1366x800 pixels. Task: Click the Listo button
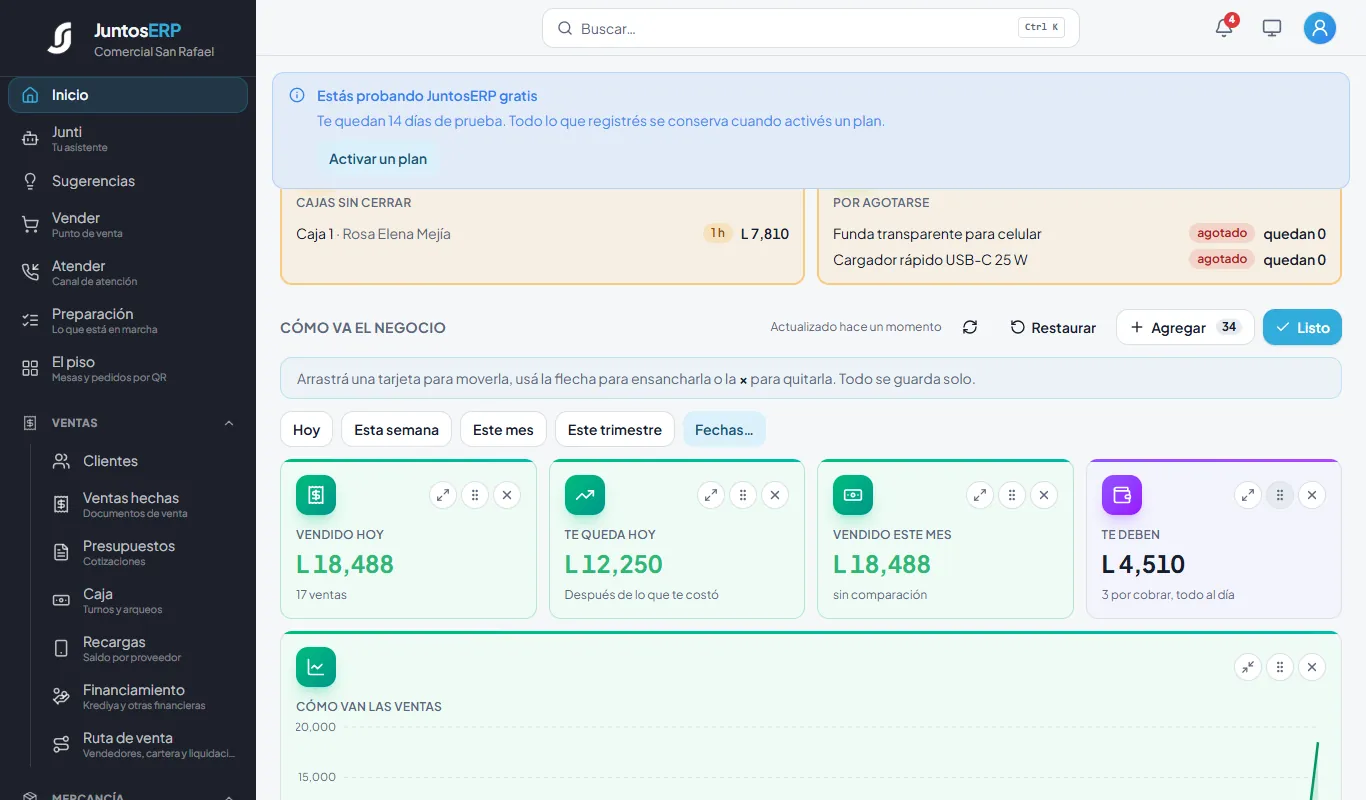1302,327
